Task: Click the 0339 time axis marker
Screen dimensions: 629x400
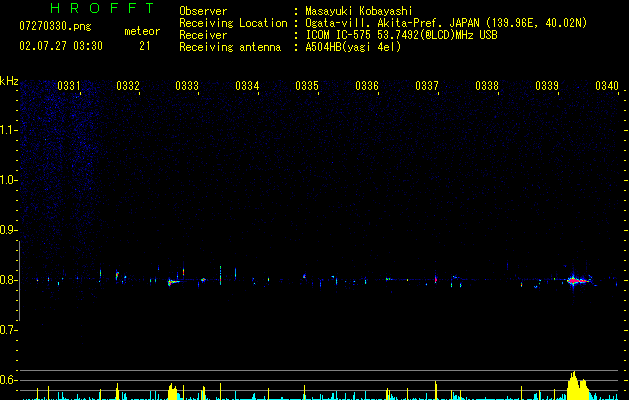Action: tap(547, 85)
